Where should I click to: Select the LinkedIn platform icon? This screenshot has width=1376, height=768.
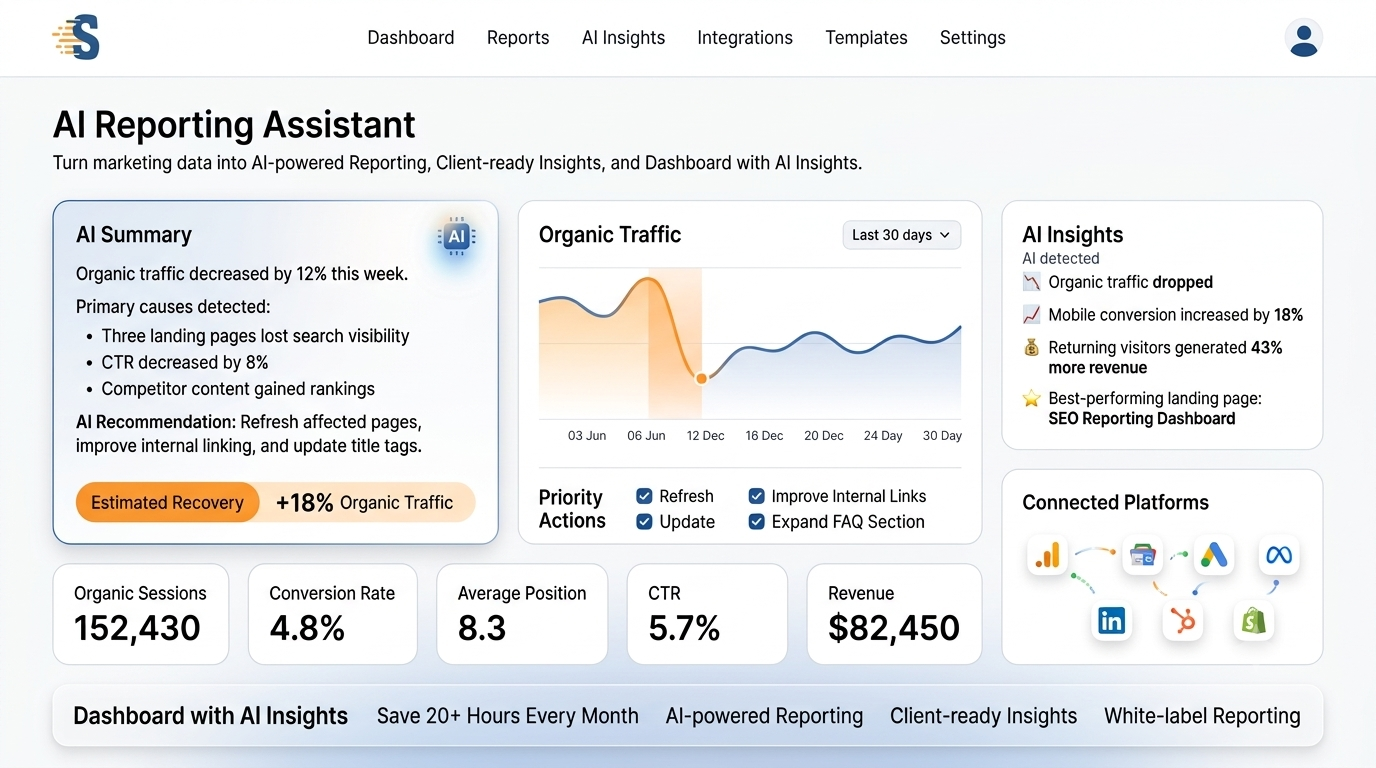(x=1111, y=621)
